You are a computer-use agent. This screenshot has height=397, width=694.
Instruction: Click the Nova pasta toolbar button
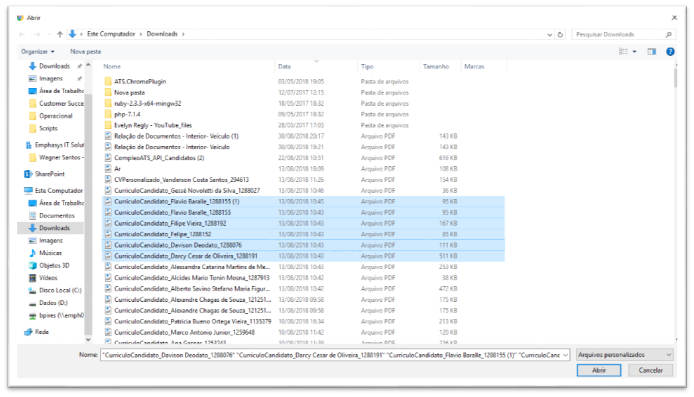point(85,52)
